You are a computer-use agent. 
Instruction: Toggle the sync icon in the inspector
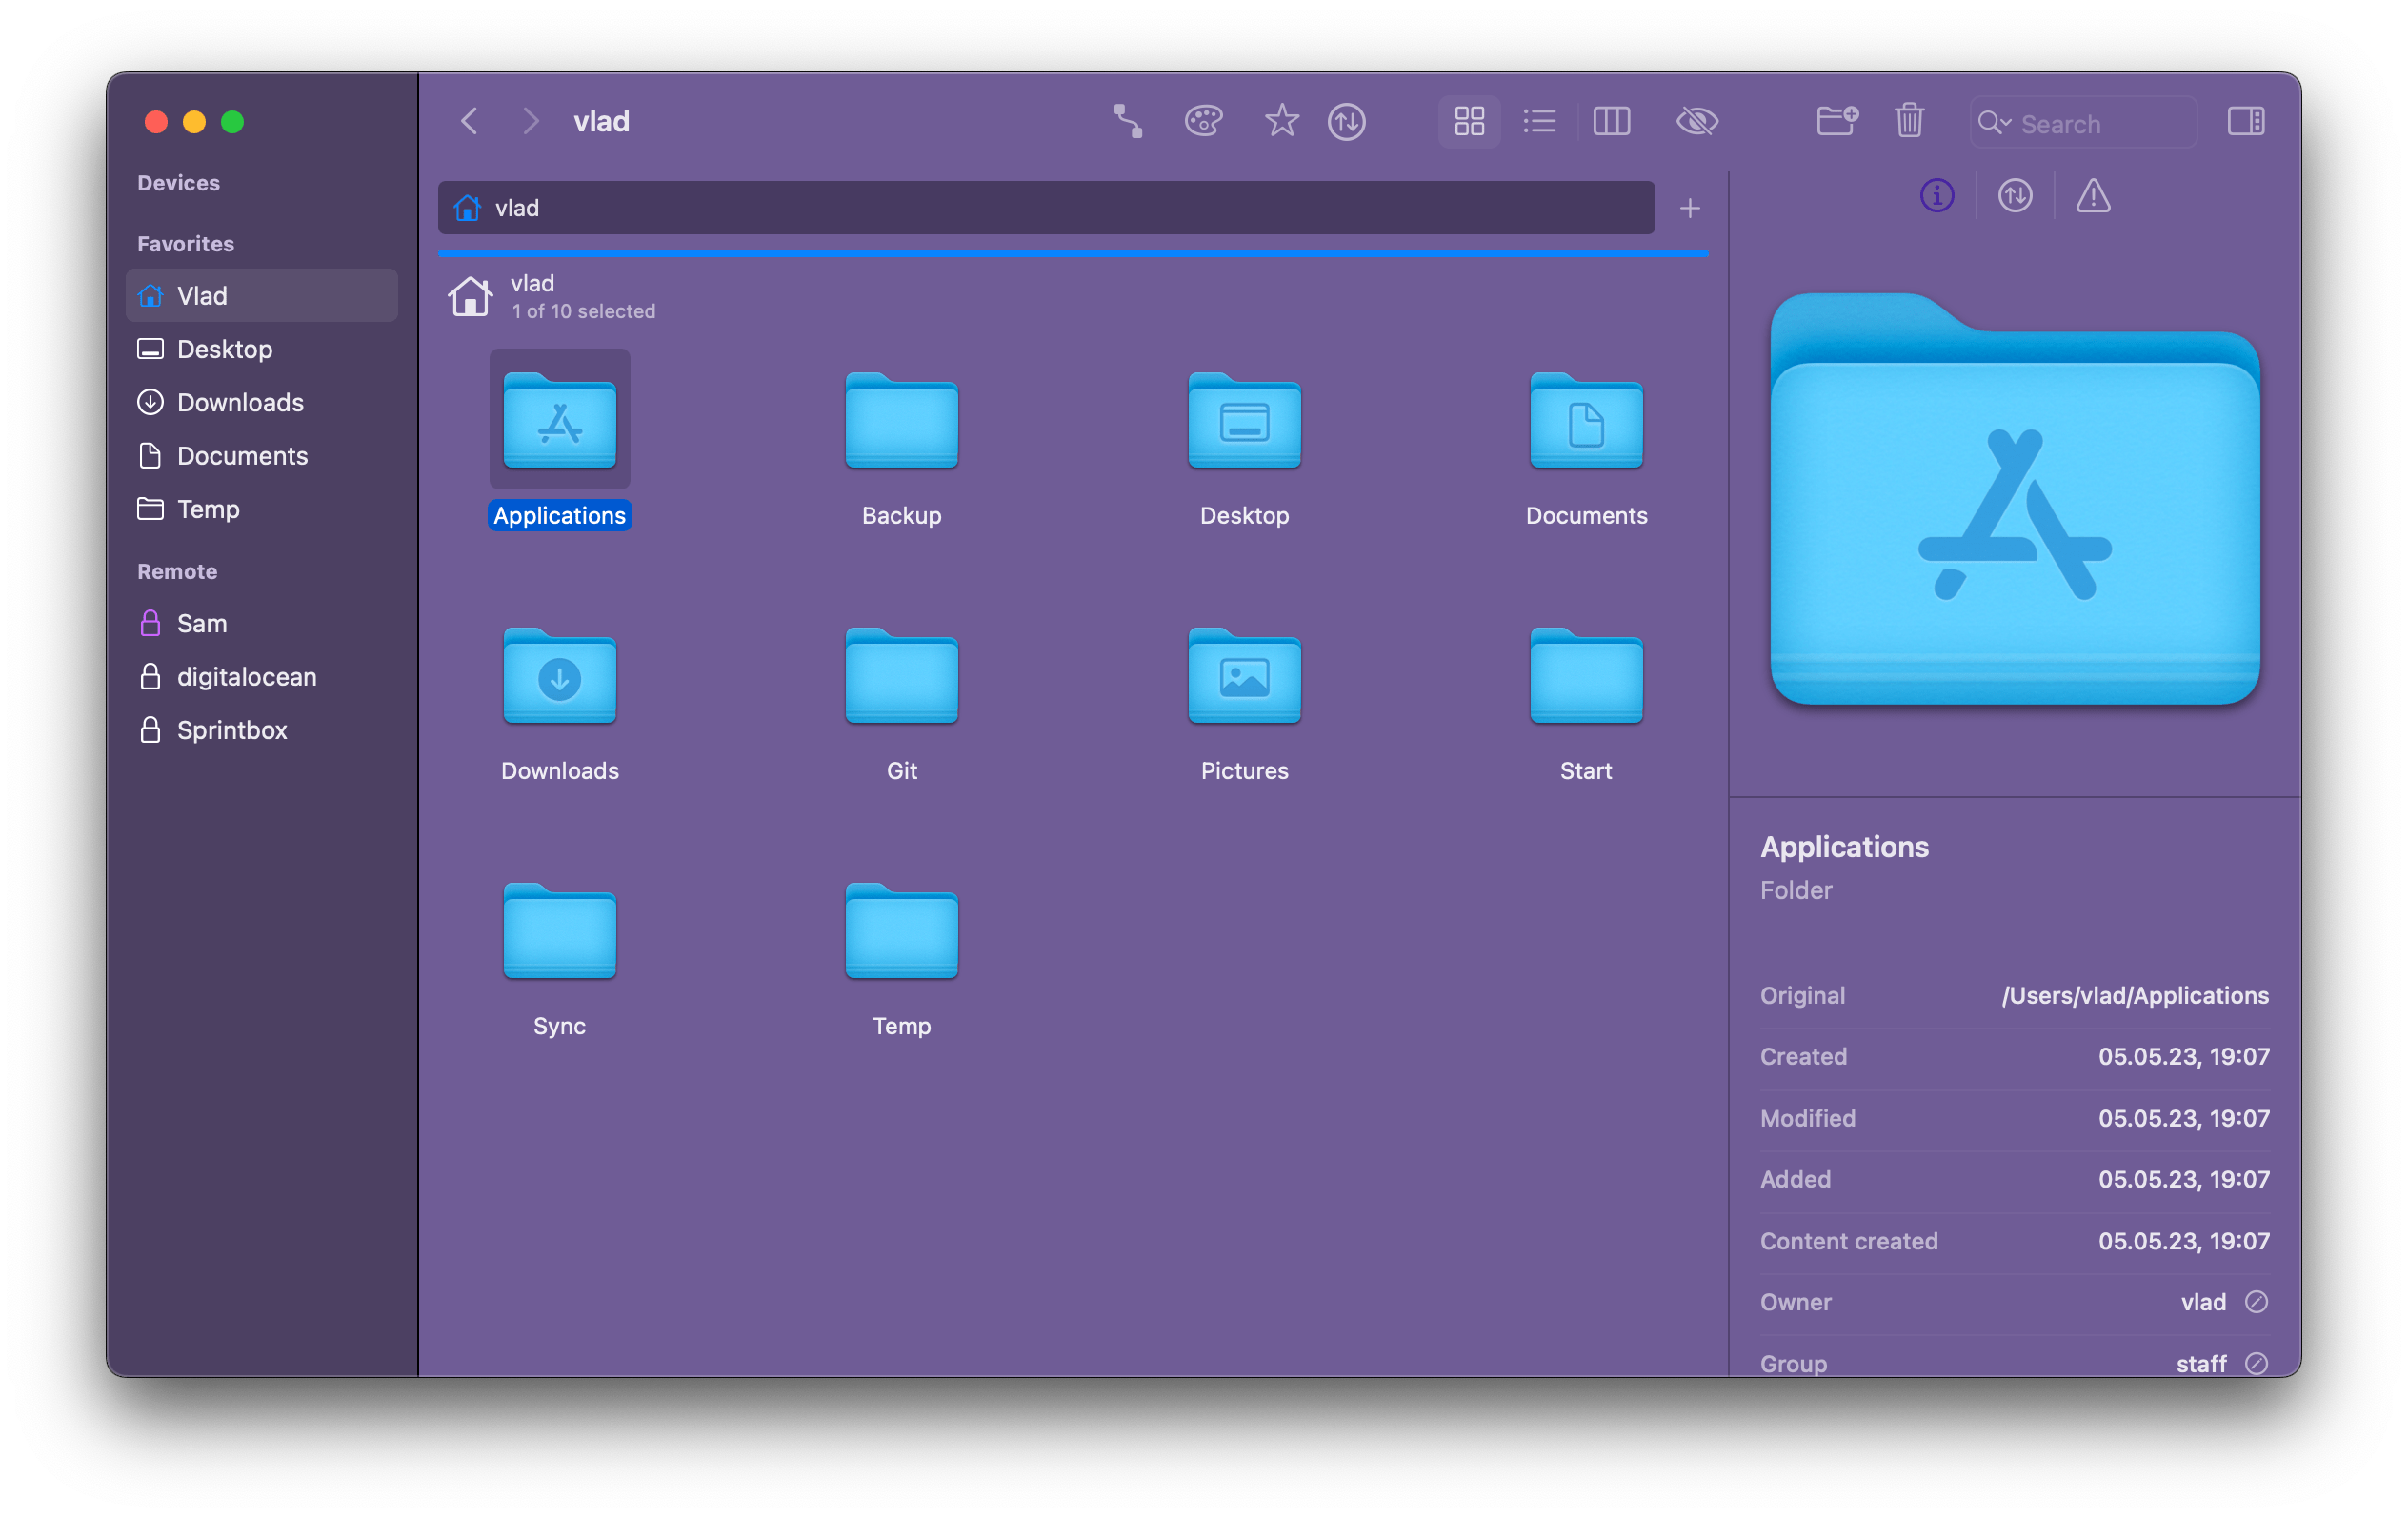tap(2013, 196)
